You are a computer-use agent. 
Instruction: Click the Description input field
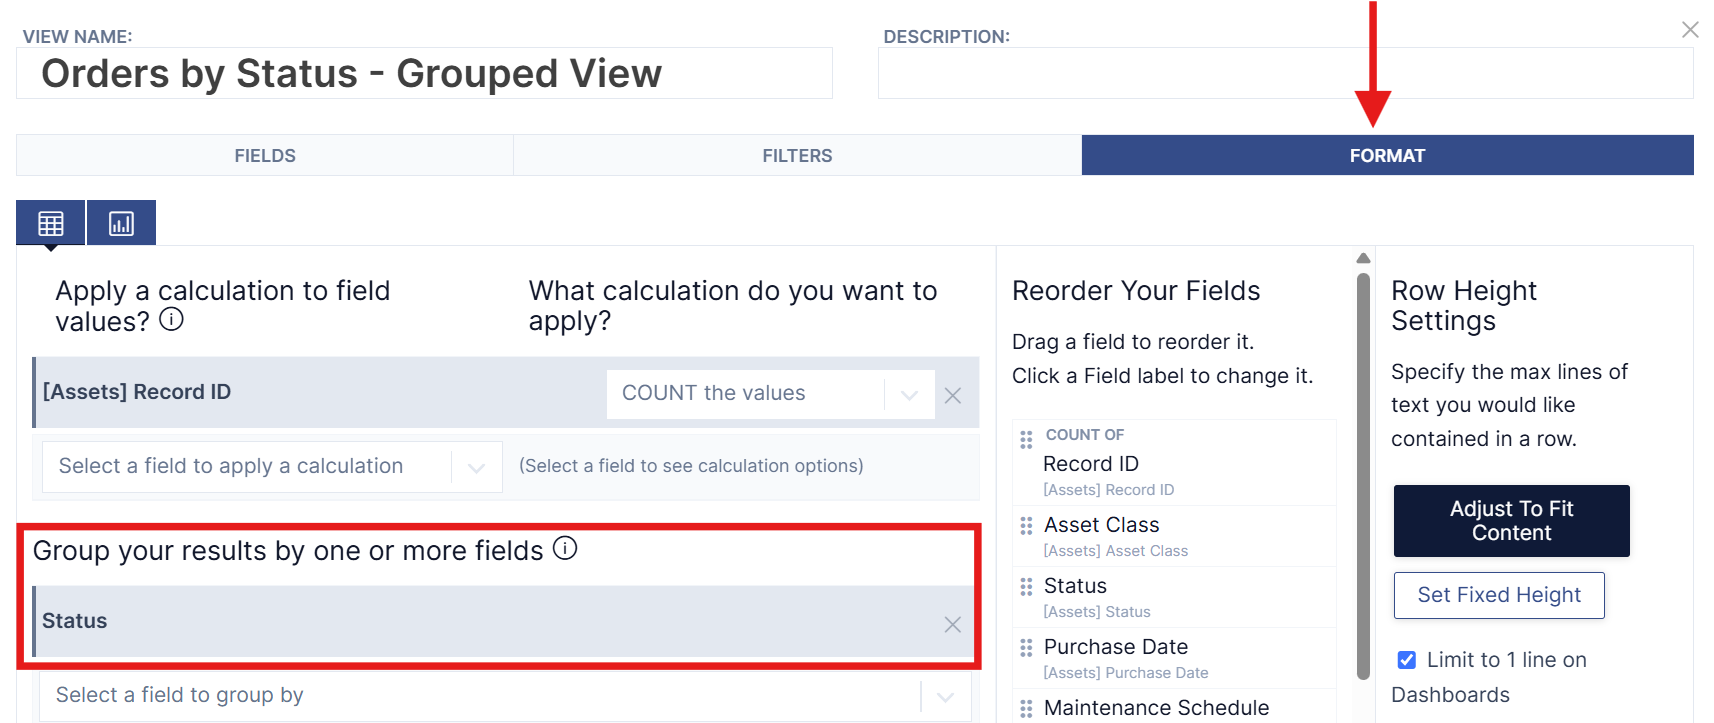1285,73
